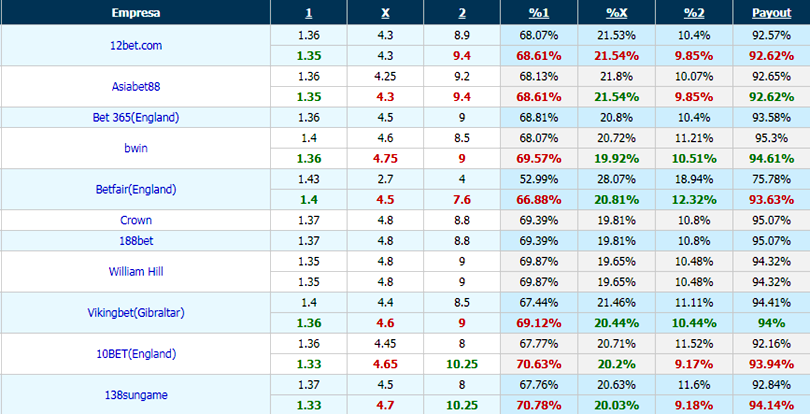Image resolution: width=810 pixels, height=414 pixels.
Task: Select the 4.45 draw odds for 10BET
Action: pos(385,344)
